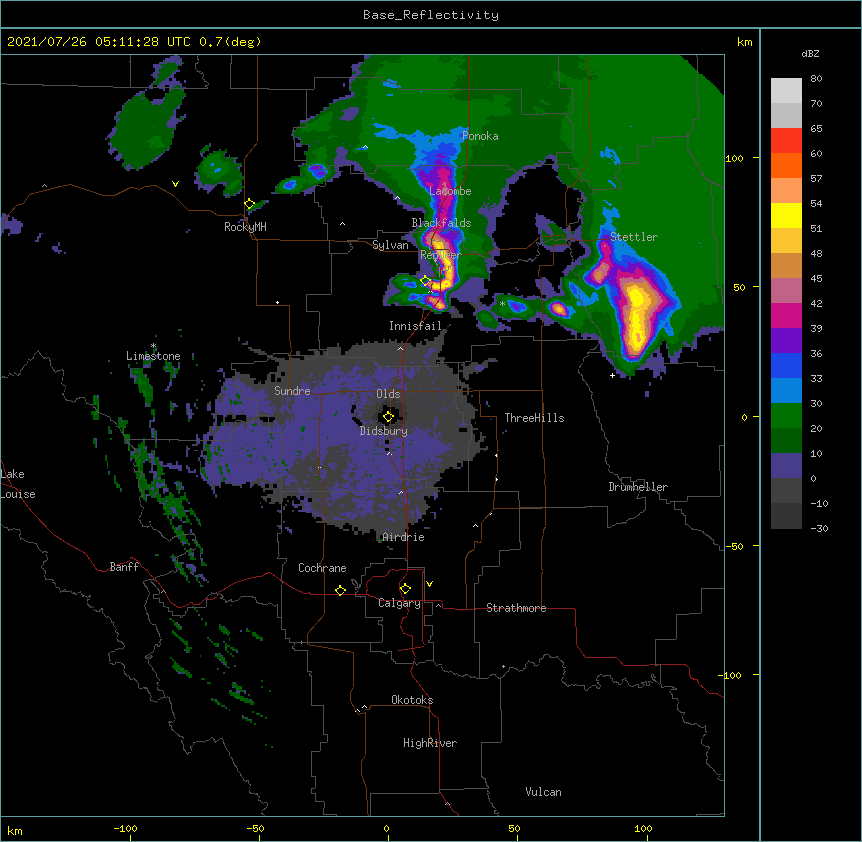Click the Vulcan label
The height and width of the screenshot is (842, 862).
[x=543, y=792]
